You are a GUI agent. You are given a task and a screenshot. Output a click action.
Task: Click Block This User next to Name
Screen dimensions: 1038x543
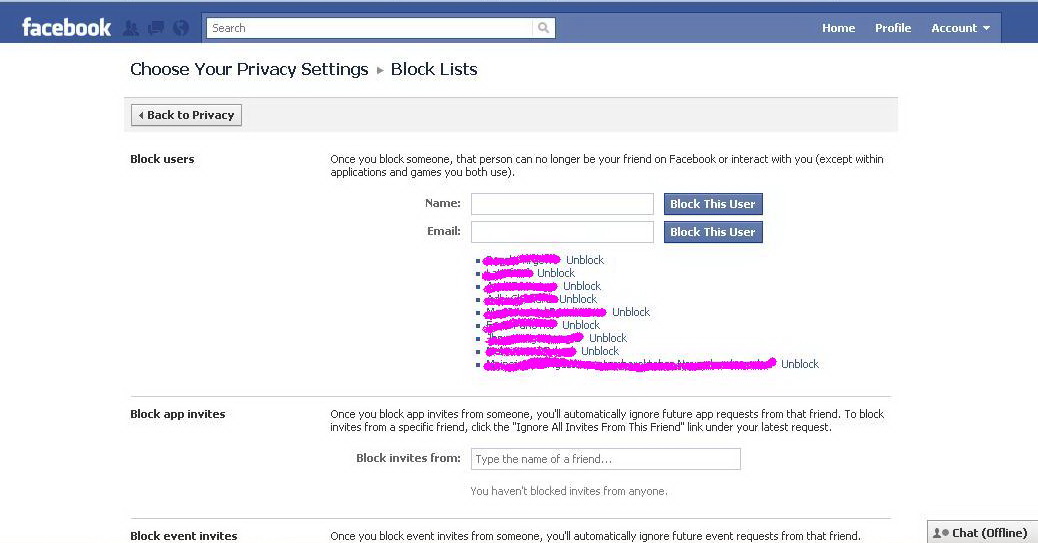(x=713, y=204)
